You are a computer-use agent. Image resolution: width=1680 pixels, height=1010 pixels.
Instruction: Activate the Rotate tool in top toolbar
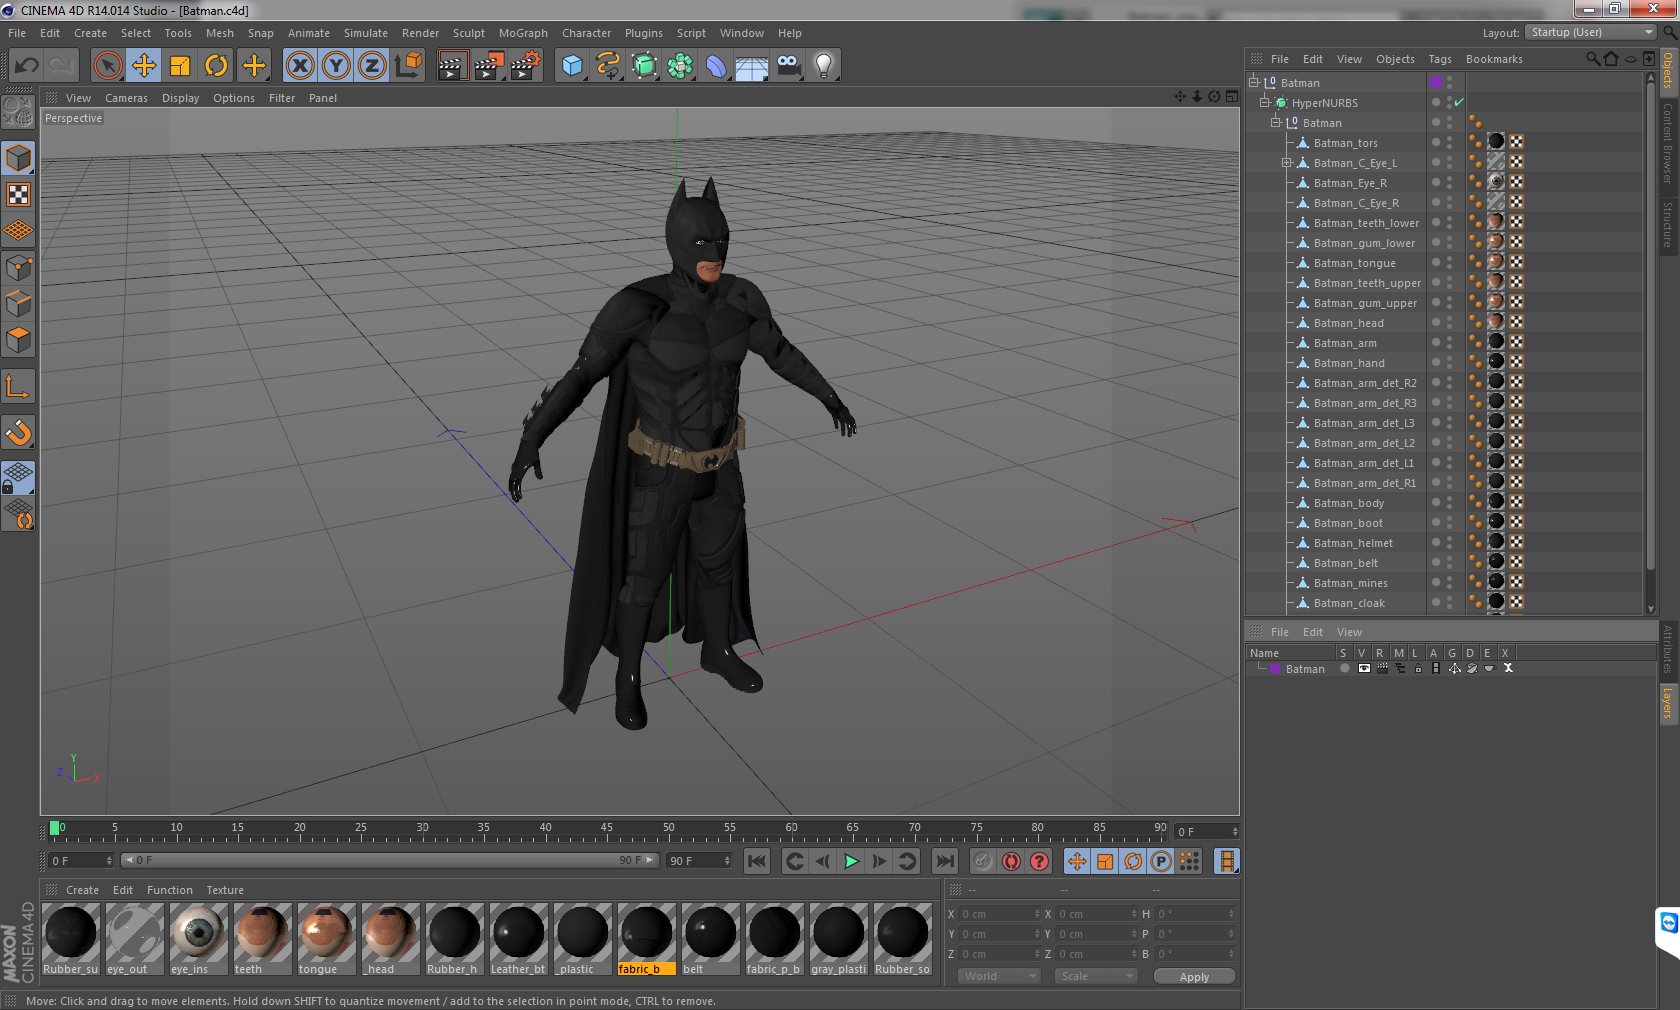pyautogui.click(x=216, y=66)
